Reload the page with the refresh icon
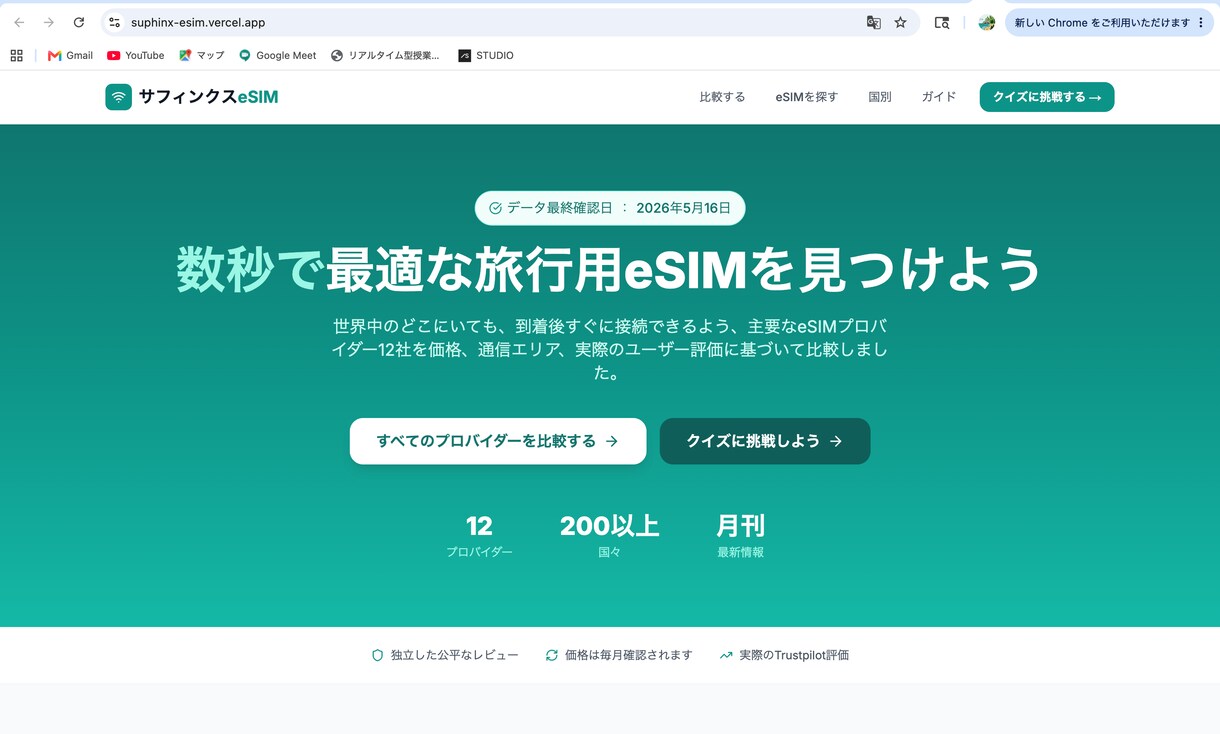The image size is (1220, 734). click(79, 22)
